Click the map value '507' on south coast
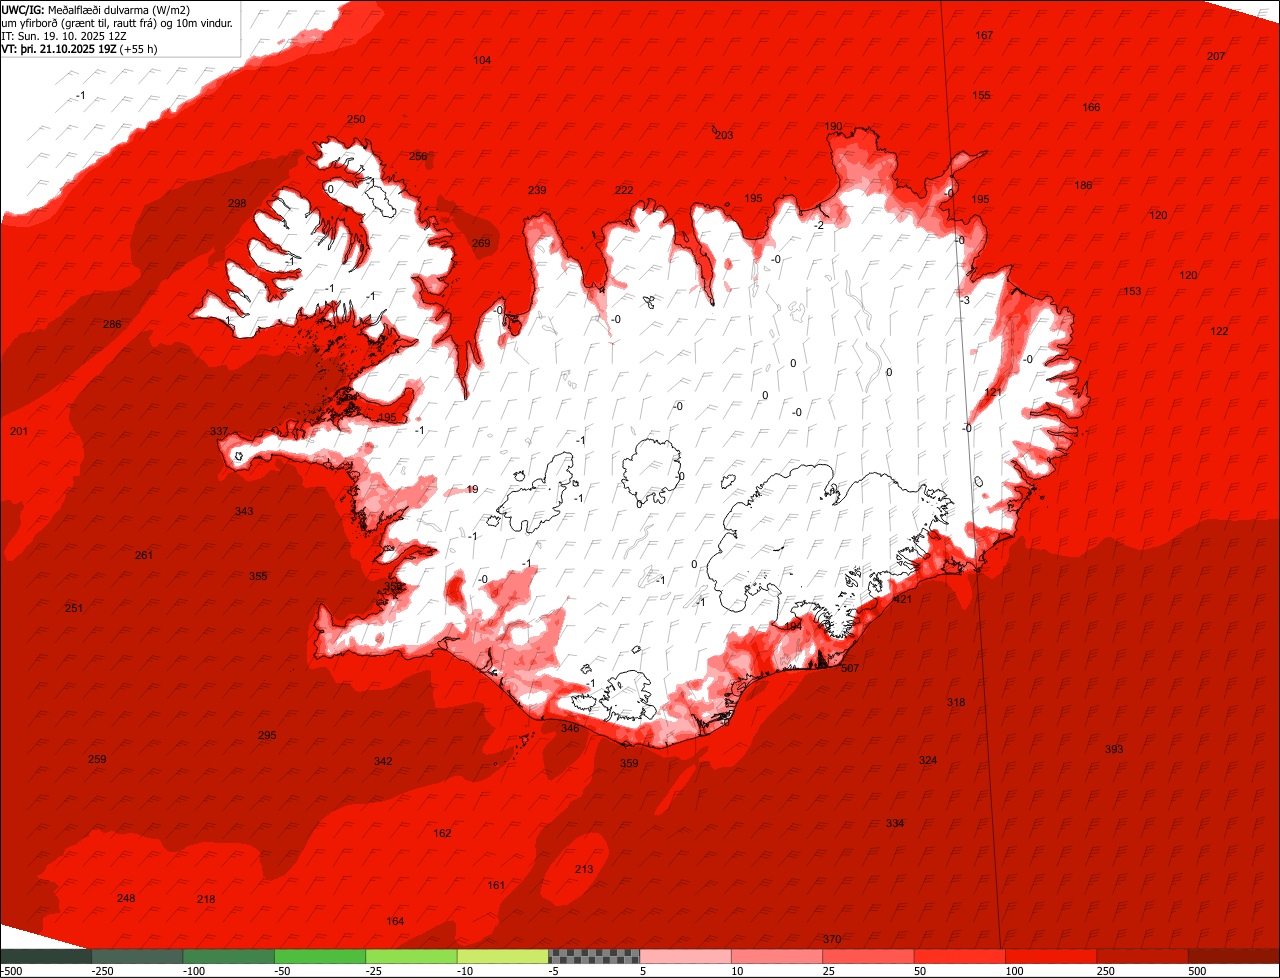The image size is (1280, 978). pyautogui.click(x=851, y=668)
